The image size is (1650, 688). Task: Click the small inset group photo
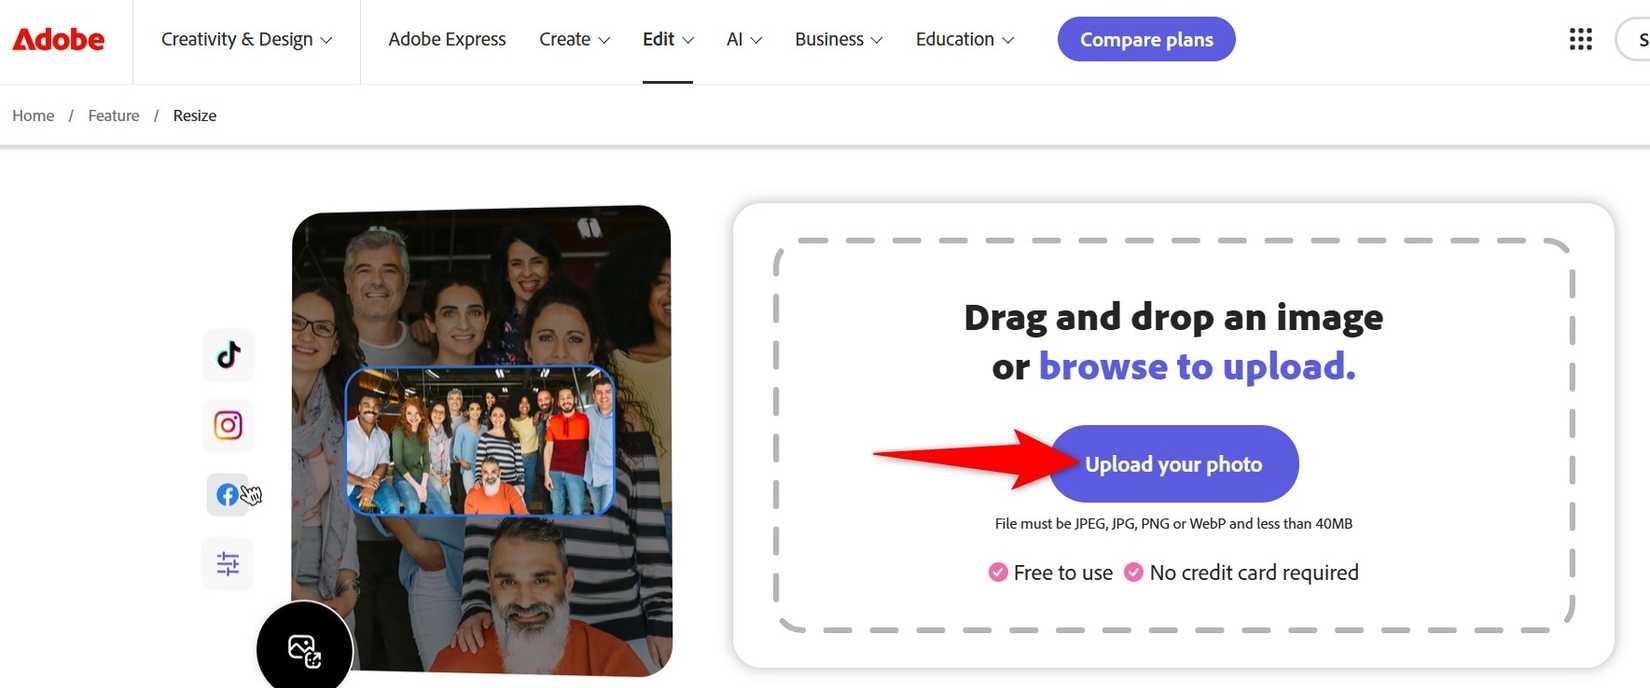pos(480,440)
